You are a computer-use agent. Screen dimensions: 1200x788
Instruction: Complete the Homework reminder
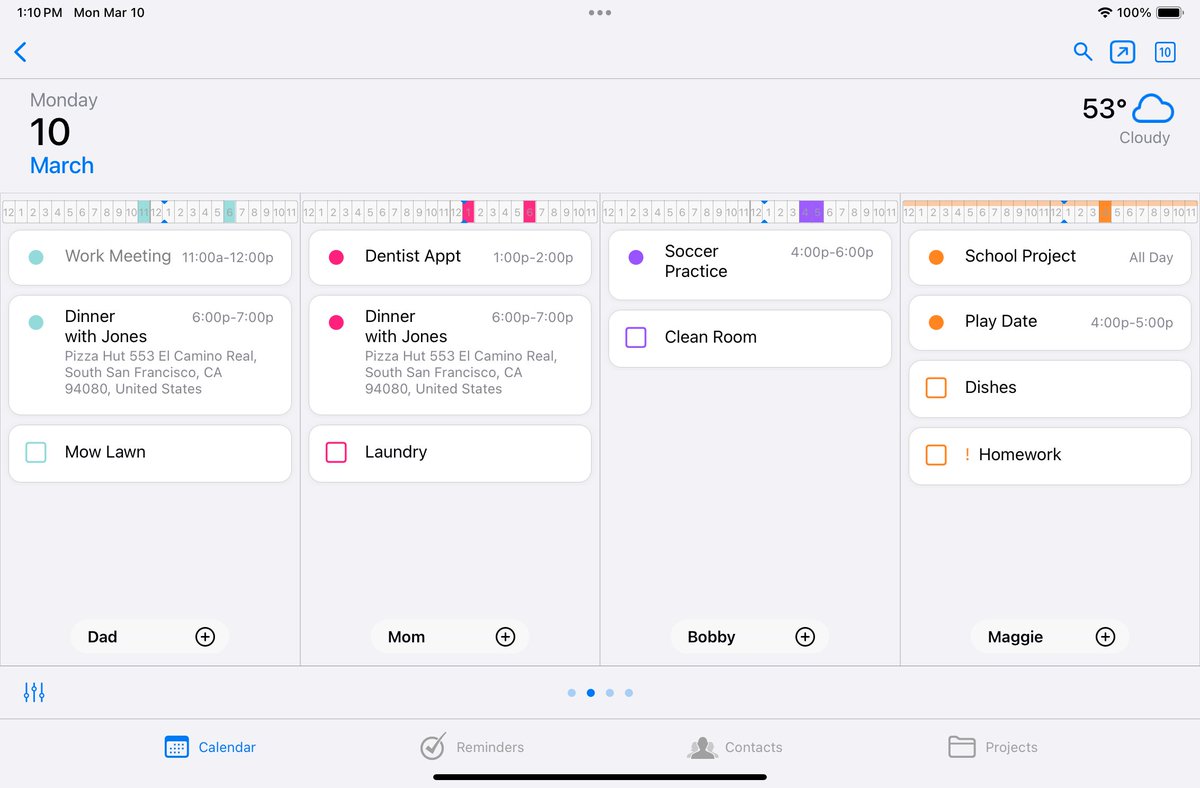tap(936, 455)
